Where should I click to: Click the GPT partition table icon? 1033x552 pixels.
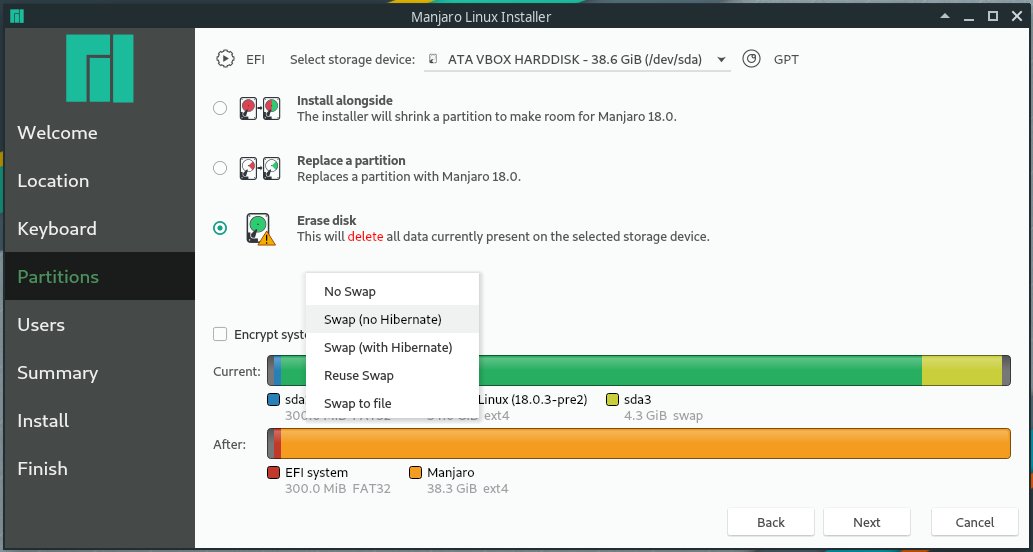752,59
